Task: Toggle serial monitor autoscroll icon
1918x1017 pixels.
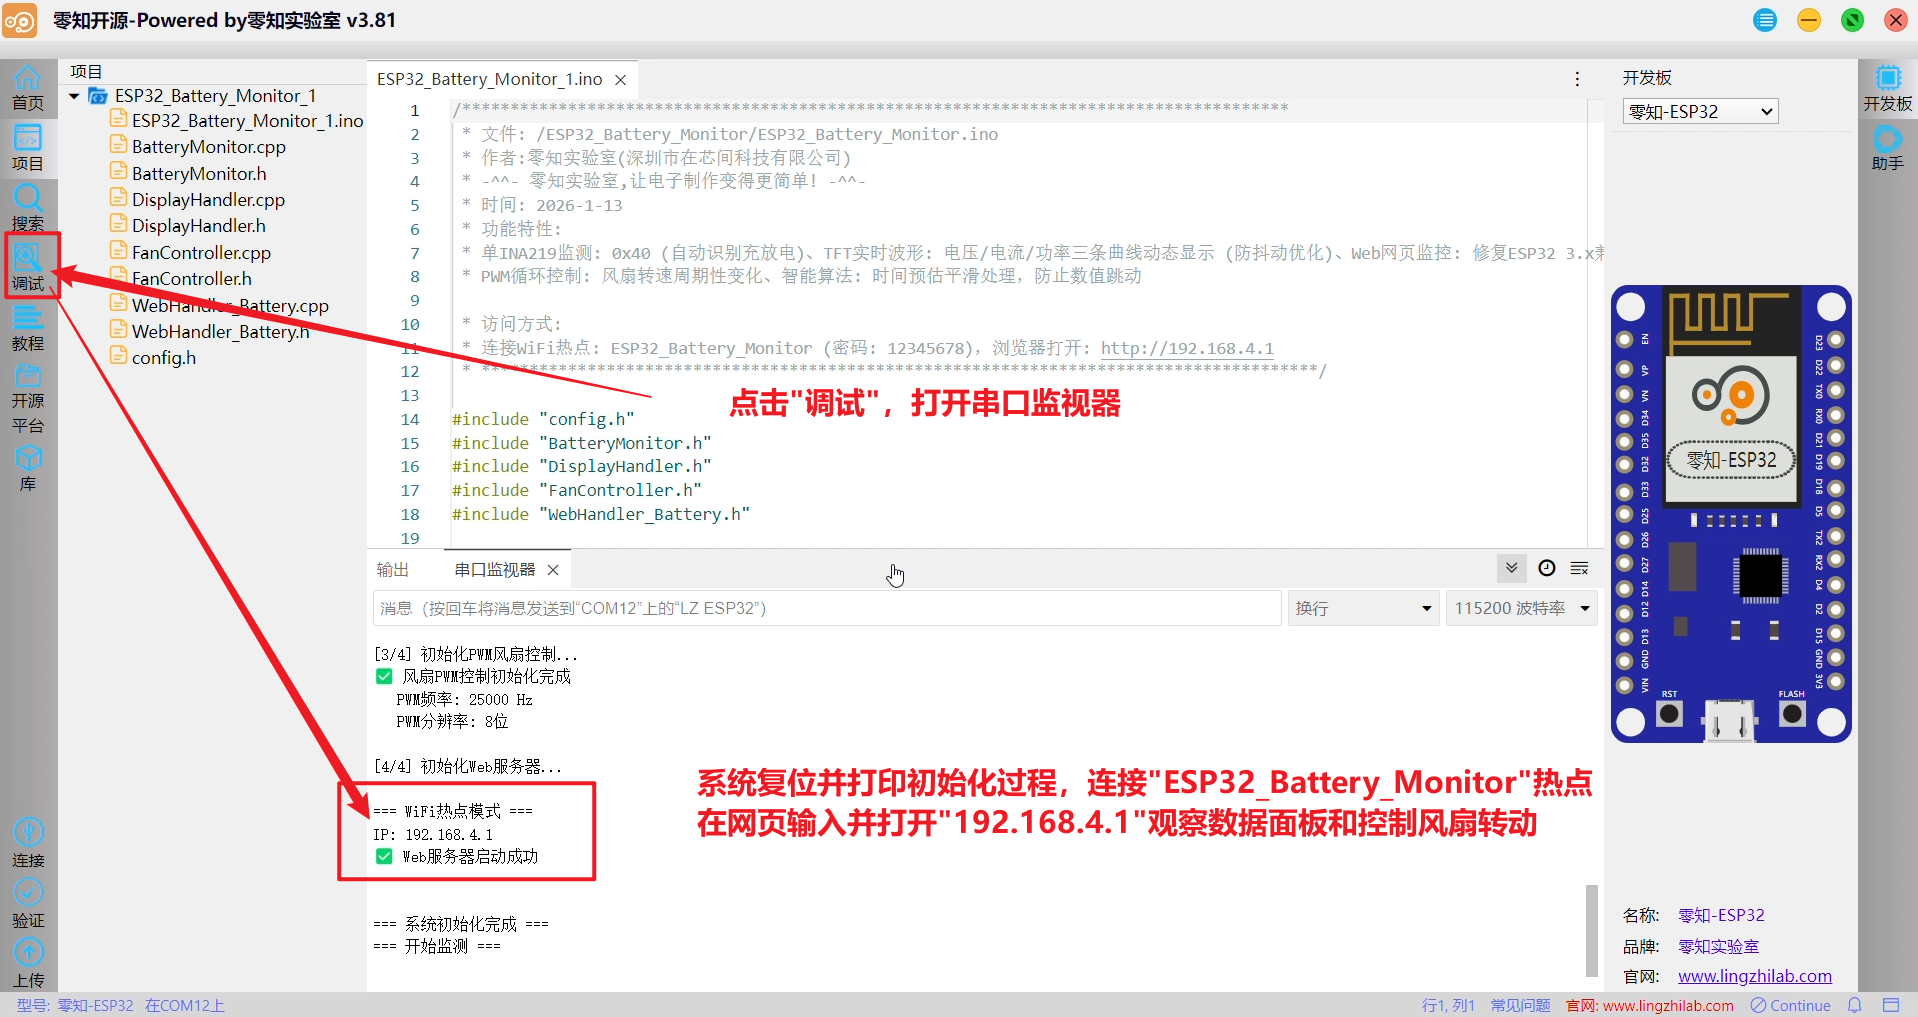Action: click(1512, 568)
